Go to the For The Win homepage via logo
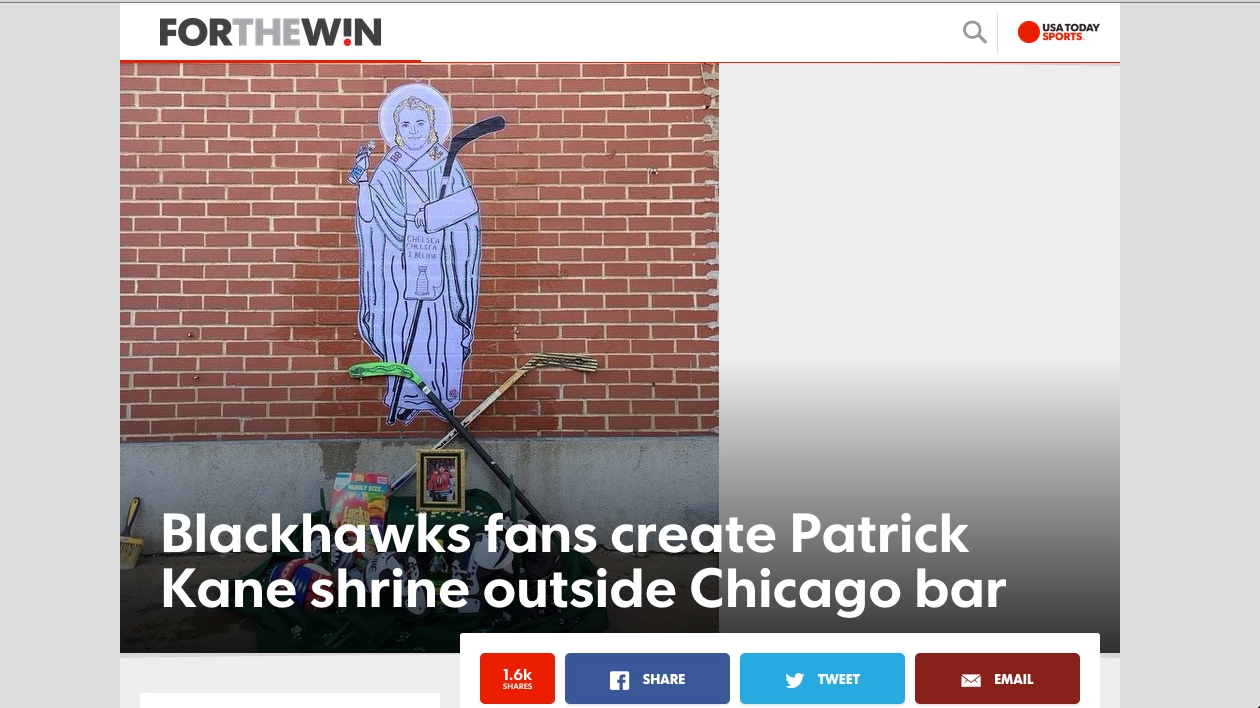This screenshot has height=708, width=1260. tap(270, 32)
